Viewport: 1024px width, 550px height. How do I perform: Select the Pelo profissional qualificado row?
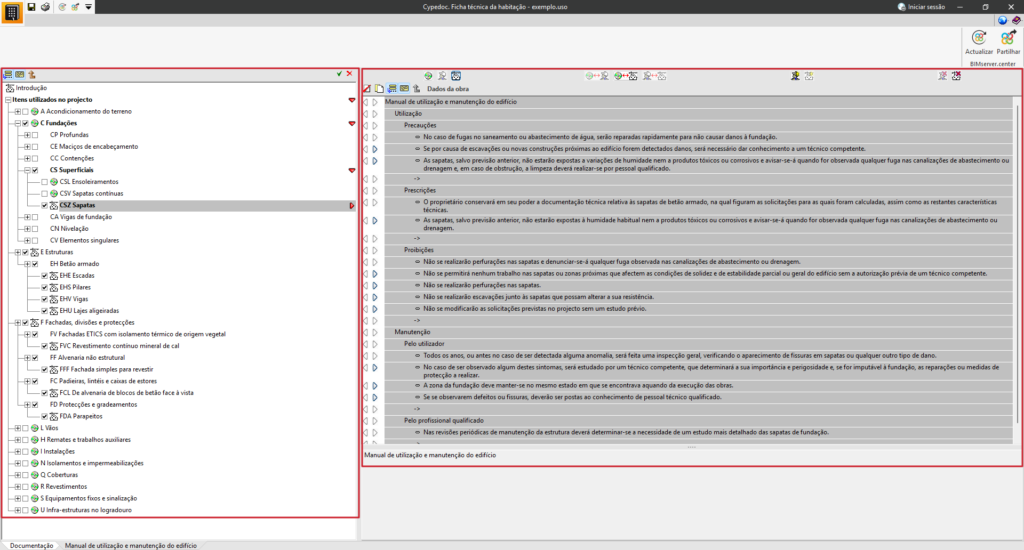(698, 421)
